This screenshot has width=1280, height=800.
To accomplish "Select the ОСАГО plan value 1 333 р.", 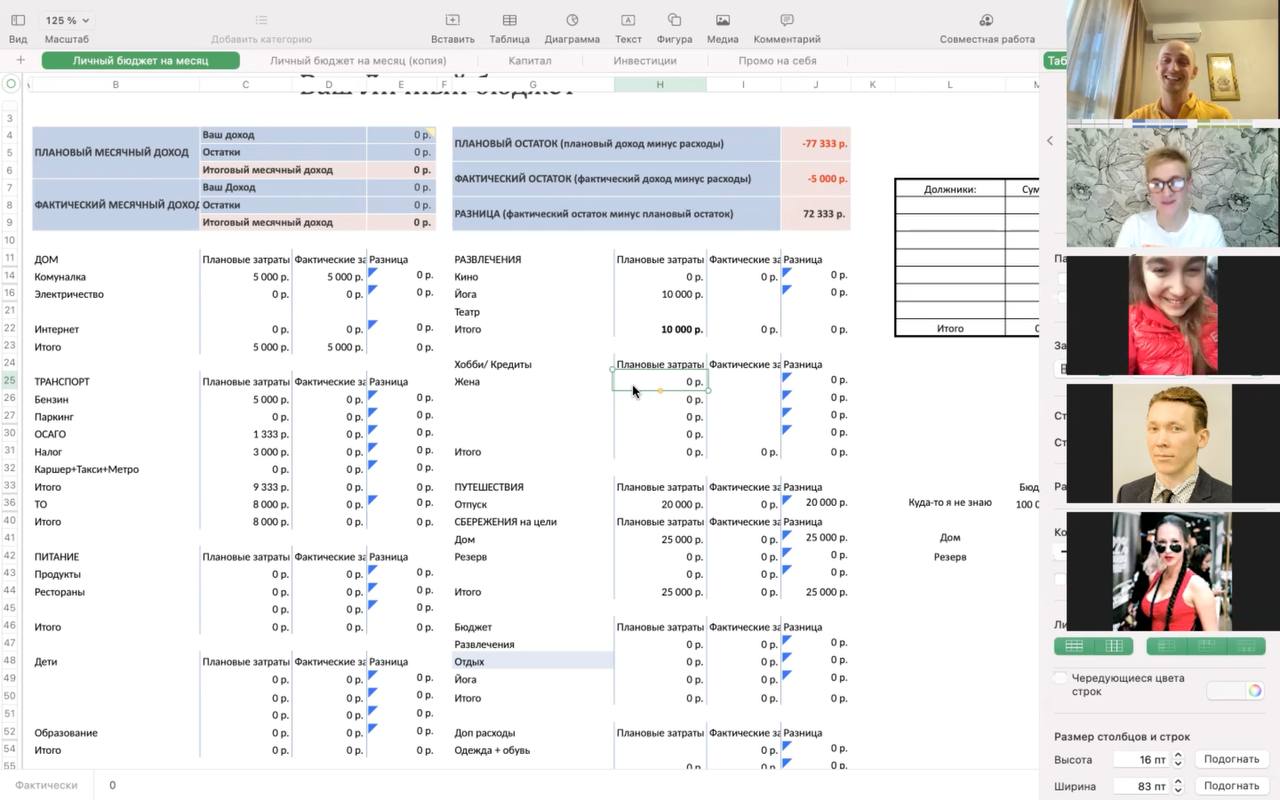I will click(x=246, y=434).
